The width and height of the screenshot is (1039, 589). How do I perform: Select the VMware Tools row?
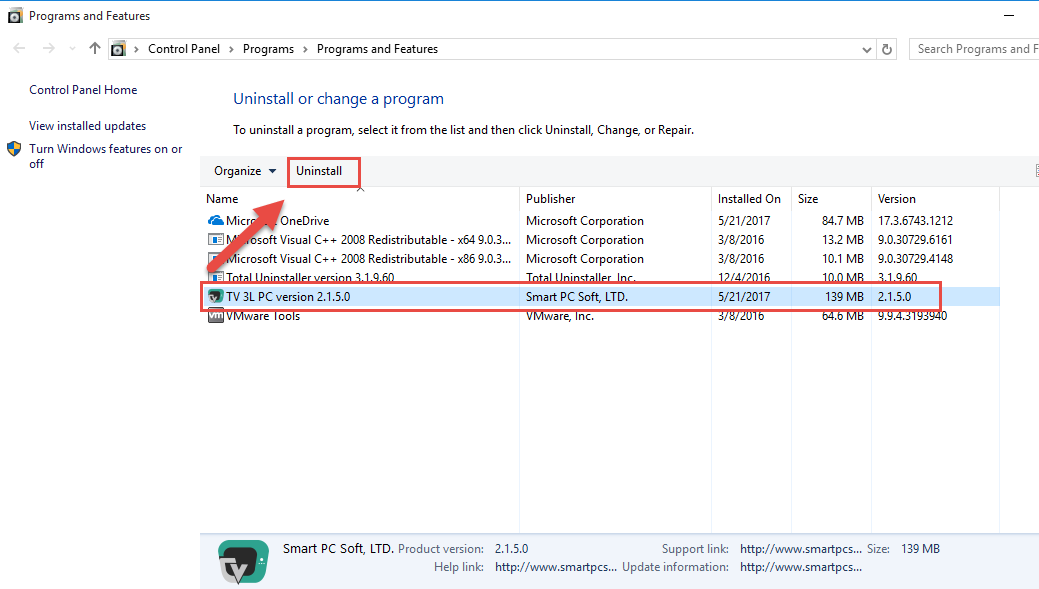(600, 316)
